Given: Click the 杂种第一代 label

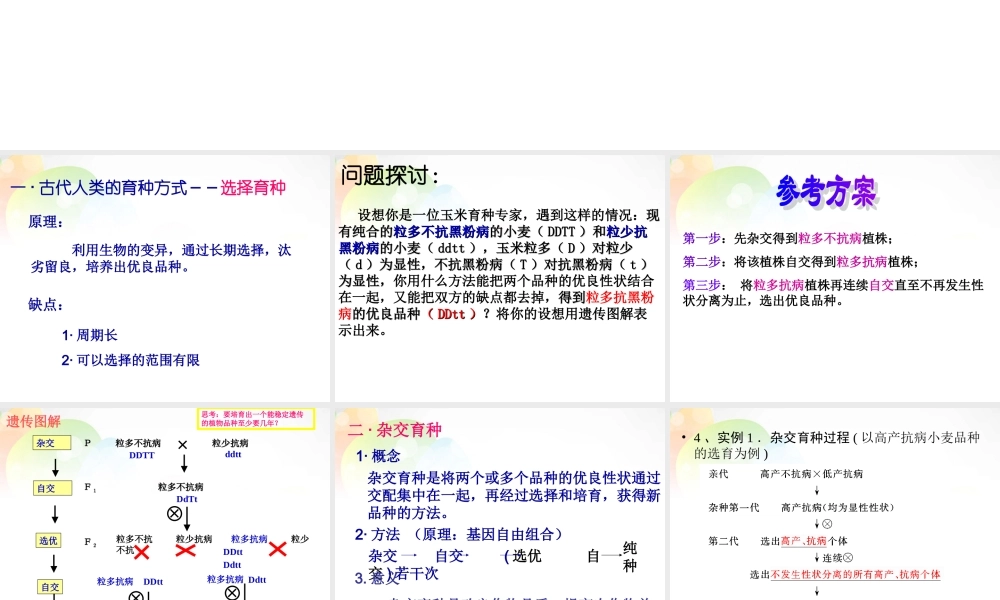Looking at the screenshot, I should click(733, 508).
